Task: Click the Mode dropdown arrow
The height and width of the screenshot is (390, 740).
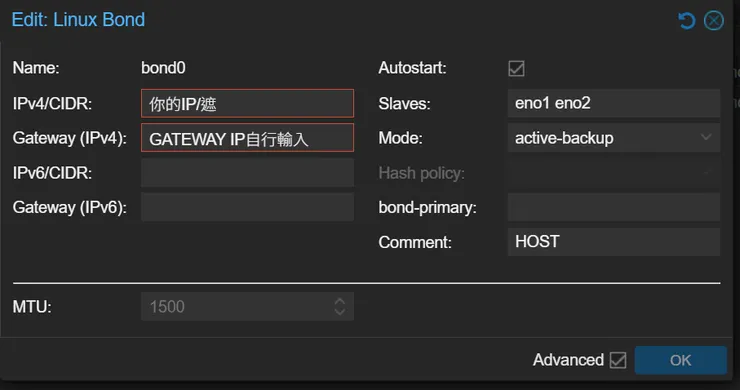Action: pyautogui.click(x=706, y=137)
